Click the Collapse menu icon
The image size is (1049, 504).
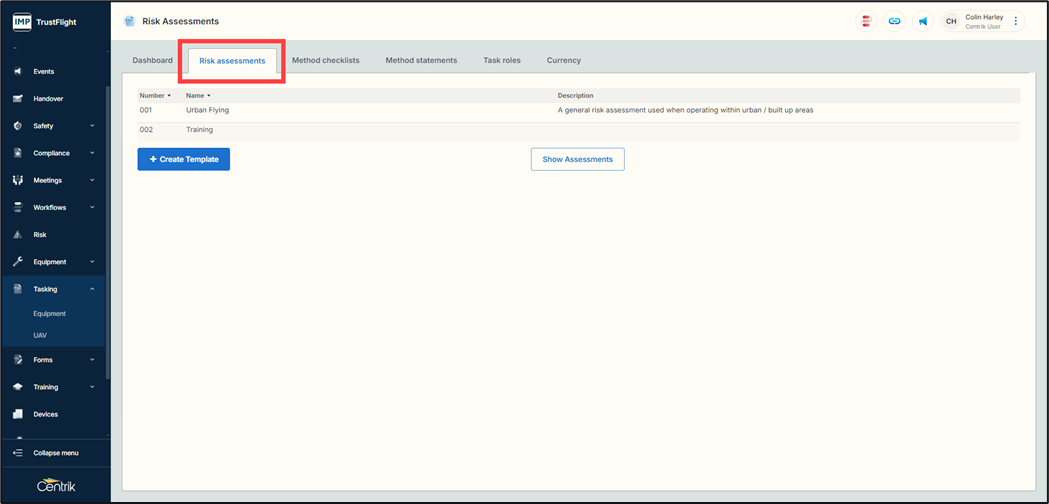coord(17,453)
